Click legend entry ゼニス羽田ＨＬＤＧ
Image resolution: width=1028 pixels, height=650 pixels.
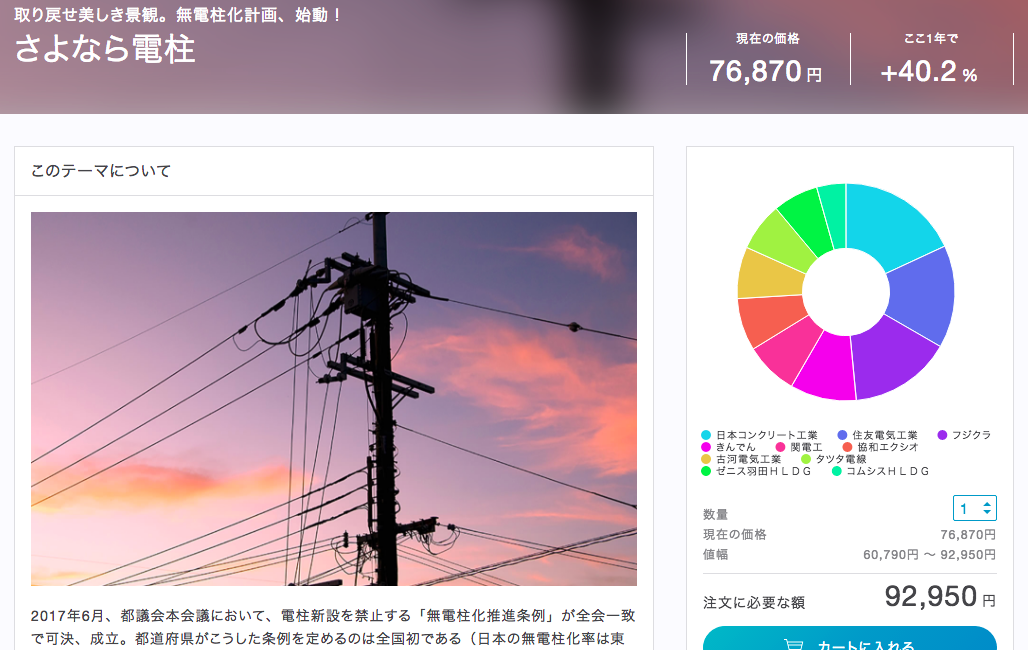click(756, 471)
